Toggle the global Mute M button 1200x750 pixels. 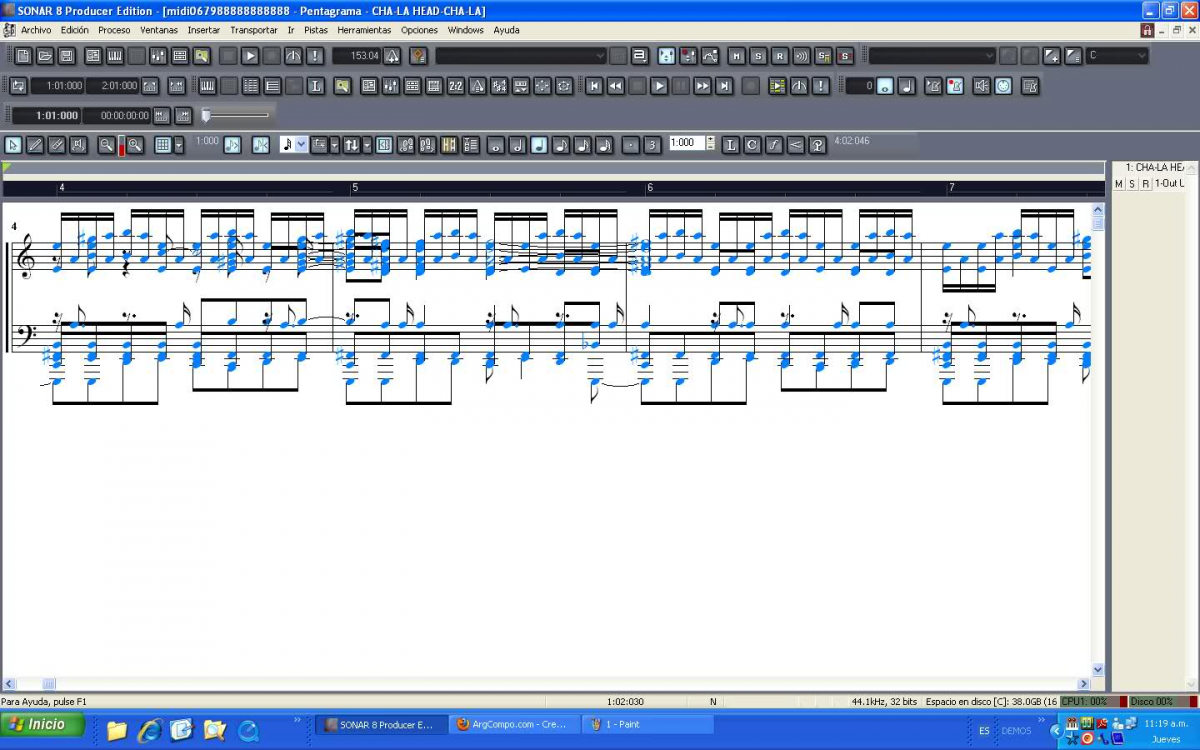[x=736, y=56]
